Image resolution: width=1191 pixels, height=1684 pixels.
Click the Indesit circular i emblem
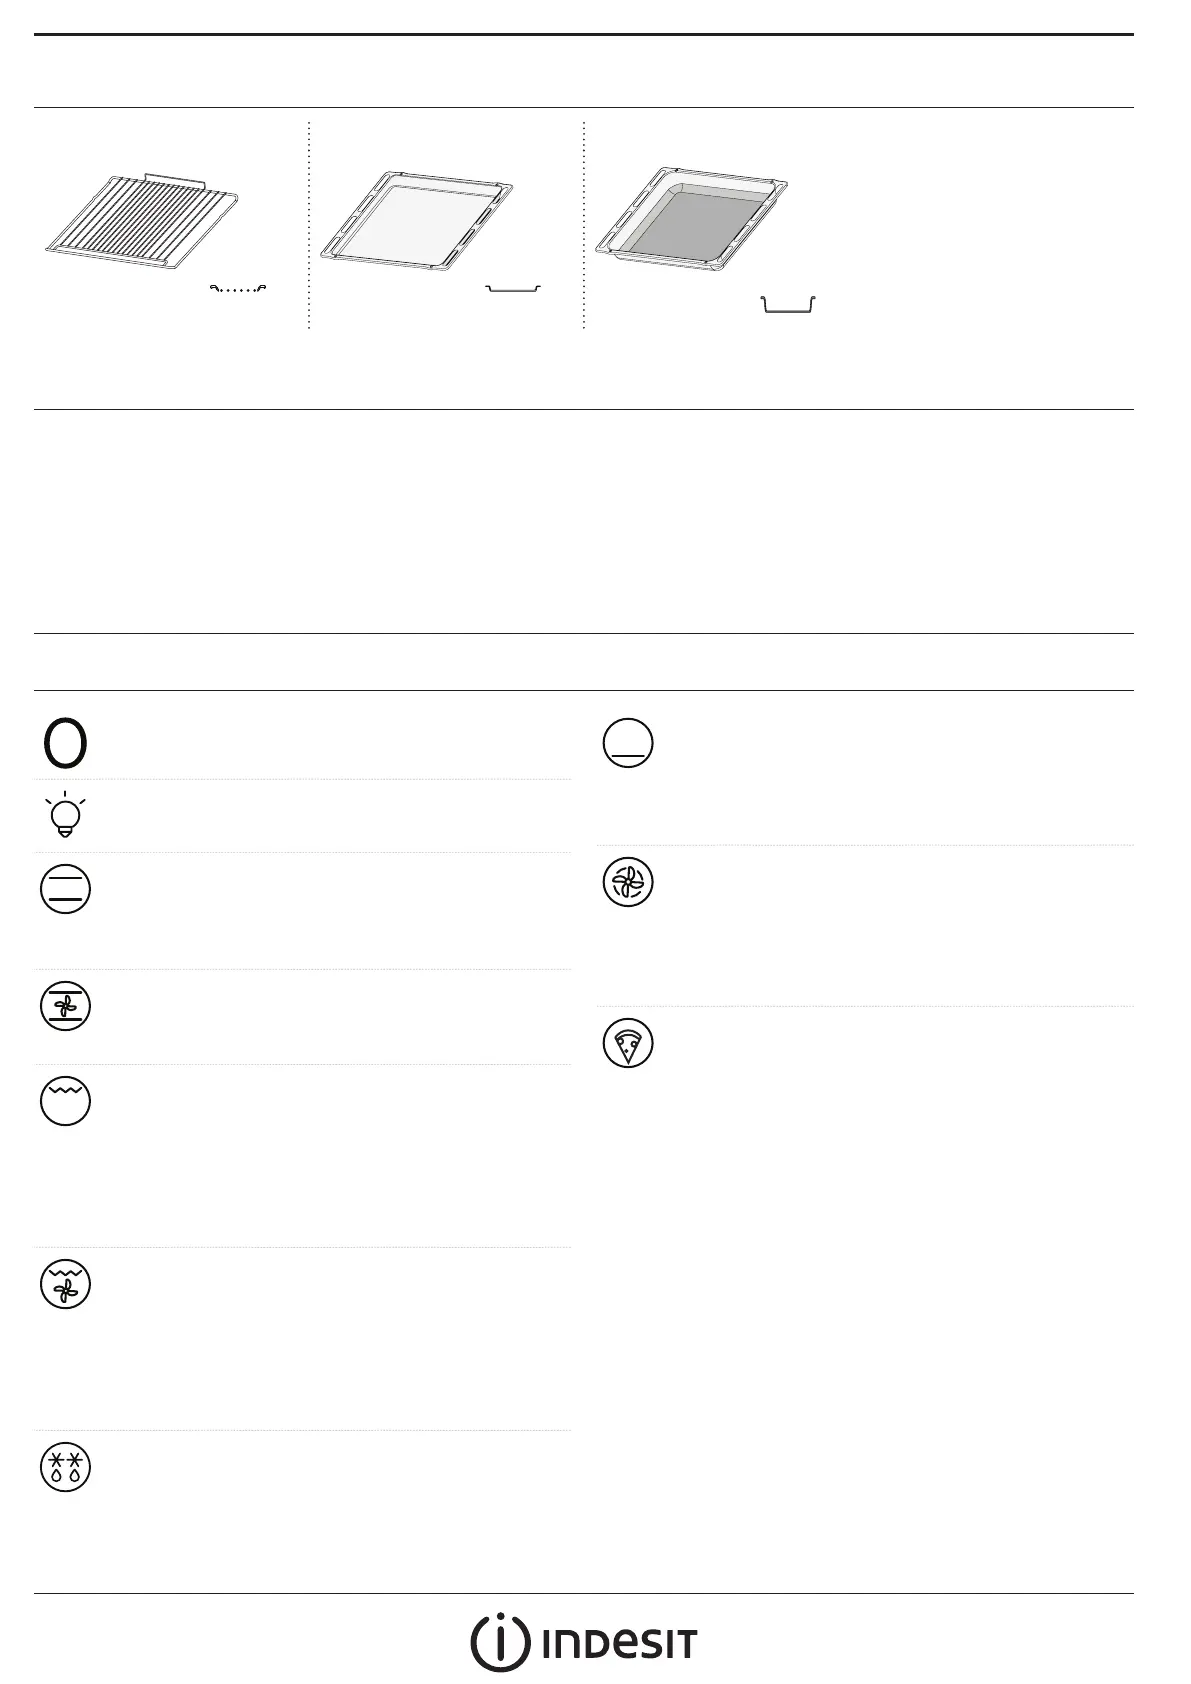point(500,1642)
